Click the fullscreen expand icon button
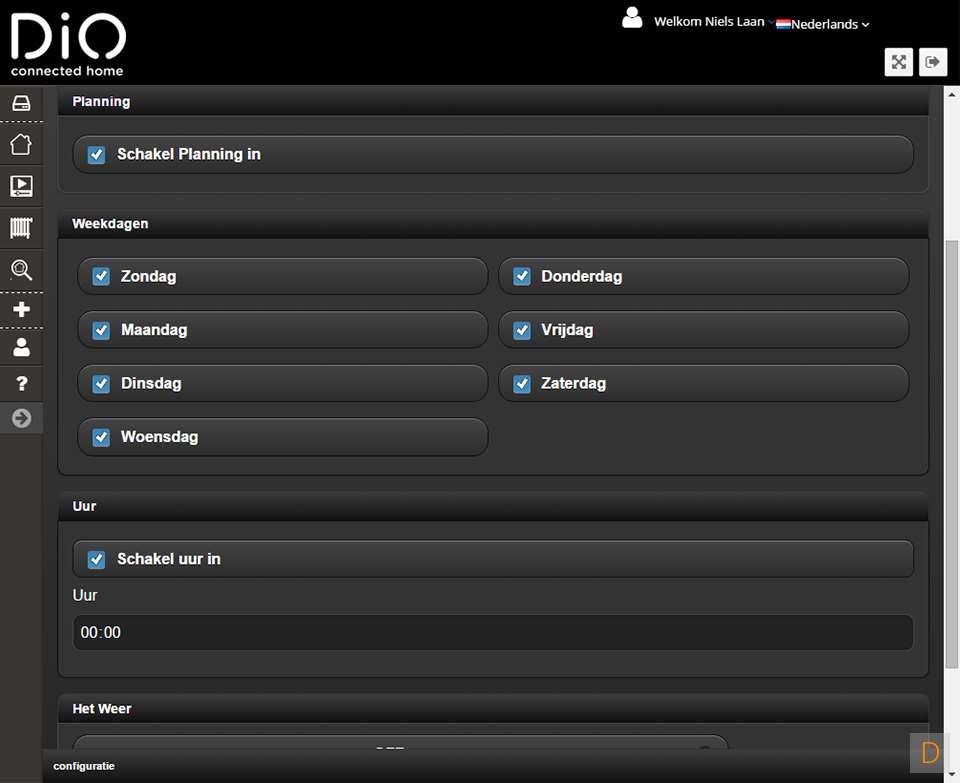The height and width of the screenshot is (783, 960). pyautogui.click(x=899, y=62)
